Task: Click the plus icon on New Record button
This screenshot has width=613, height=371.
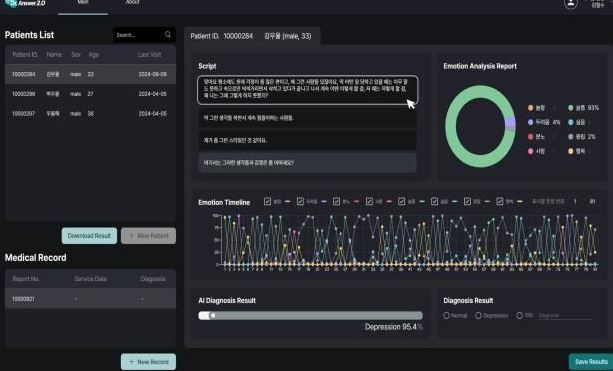Action: coord(131,362)
